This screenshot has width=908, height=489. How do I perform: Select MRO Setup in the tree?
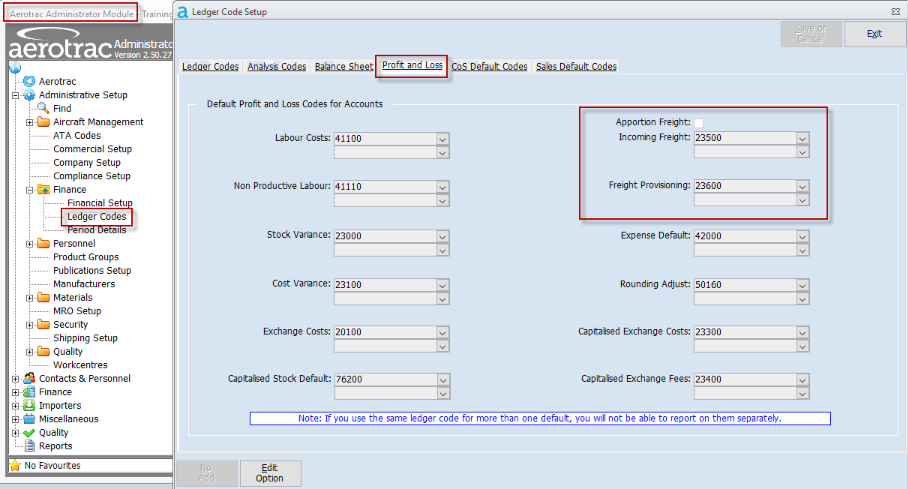pyautogui.click(x=77, y=311)
